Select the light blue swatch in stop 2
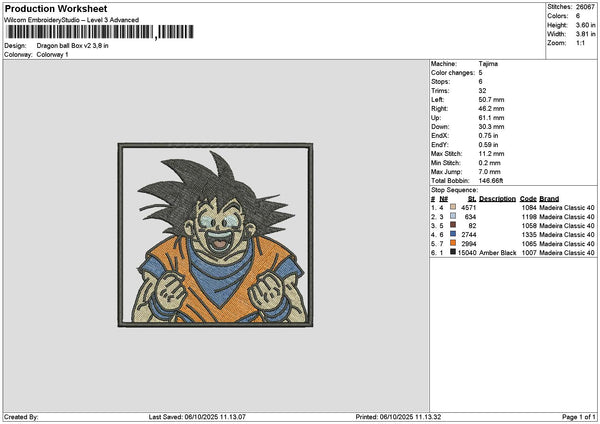The height and width of the screenshot is (424, 600). tap(453, 216)
